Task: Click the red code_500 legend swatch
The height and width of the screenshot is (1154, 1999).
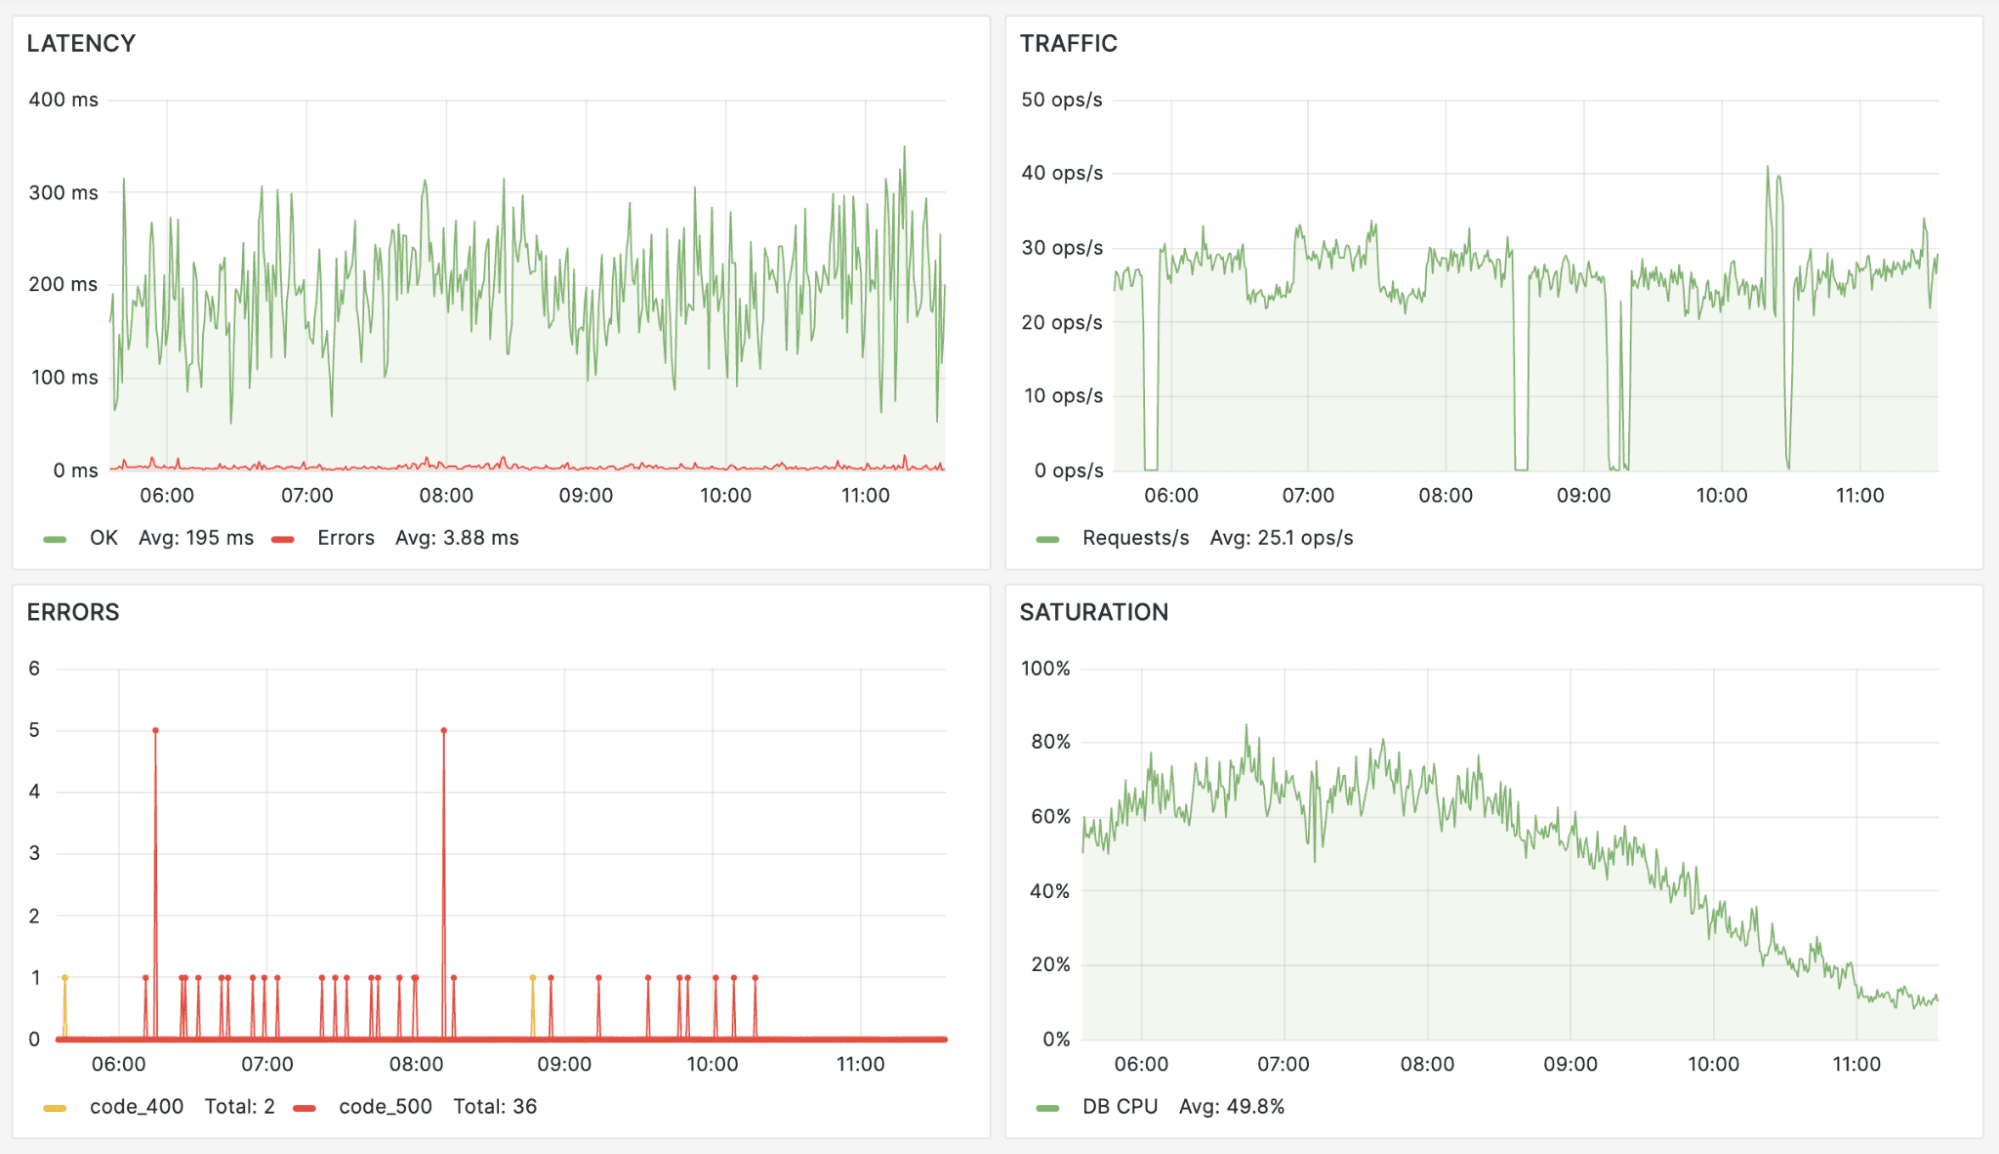Action: click(x=304, y=1107)
